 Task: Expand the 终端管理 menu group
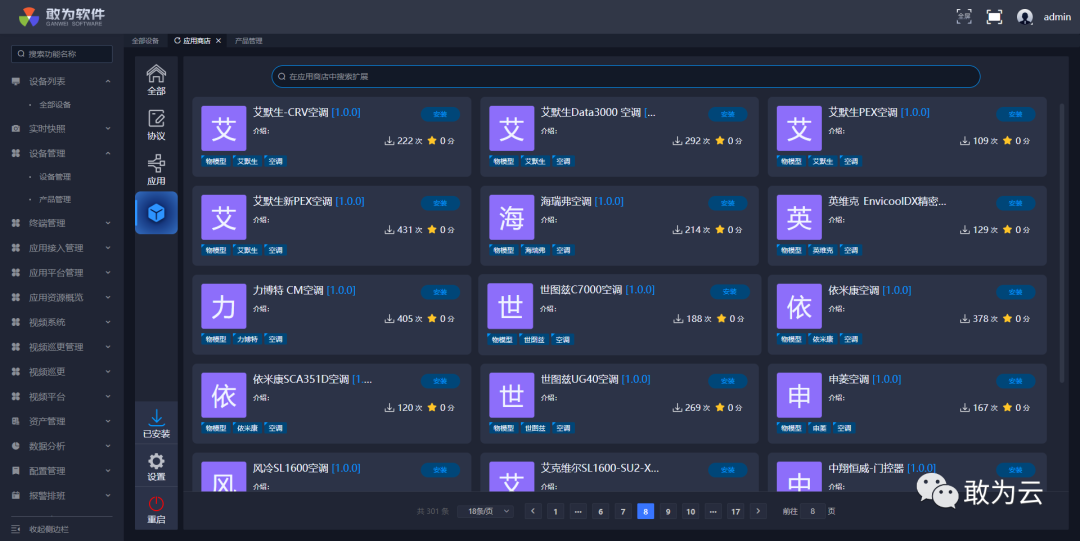108,223
